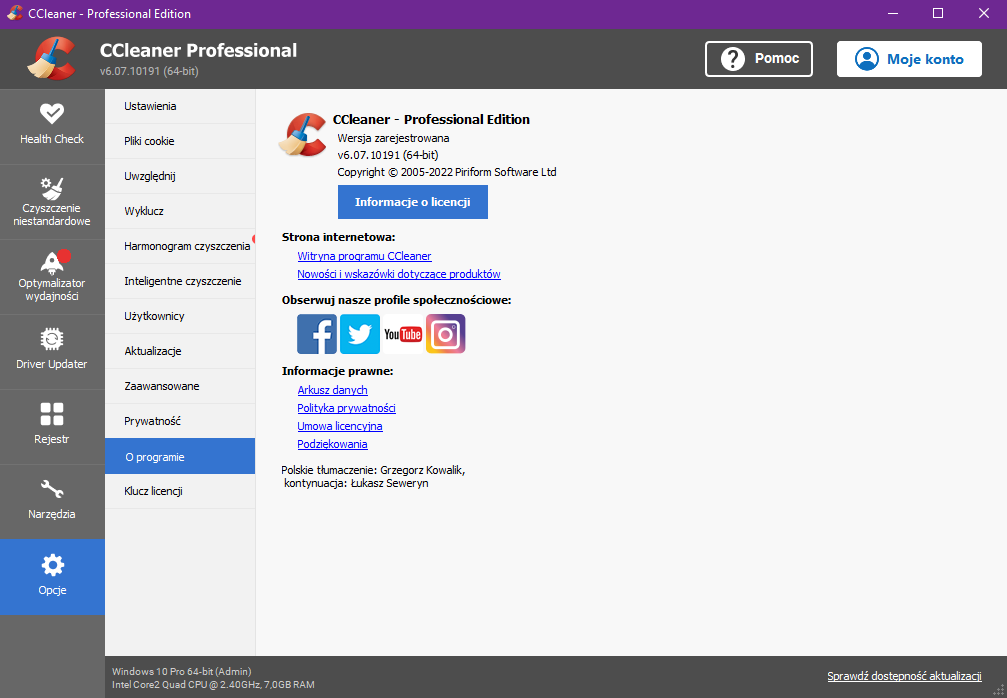Click Strona internetowa heading
The width and height of the screenshot is (1007, 698).
coord(338,238)
